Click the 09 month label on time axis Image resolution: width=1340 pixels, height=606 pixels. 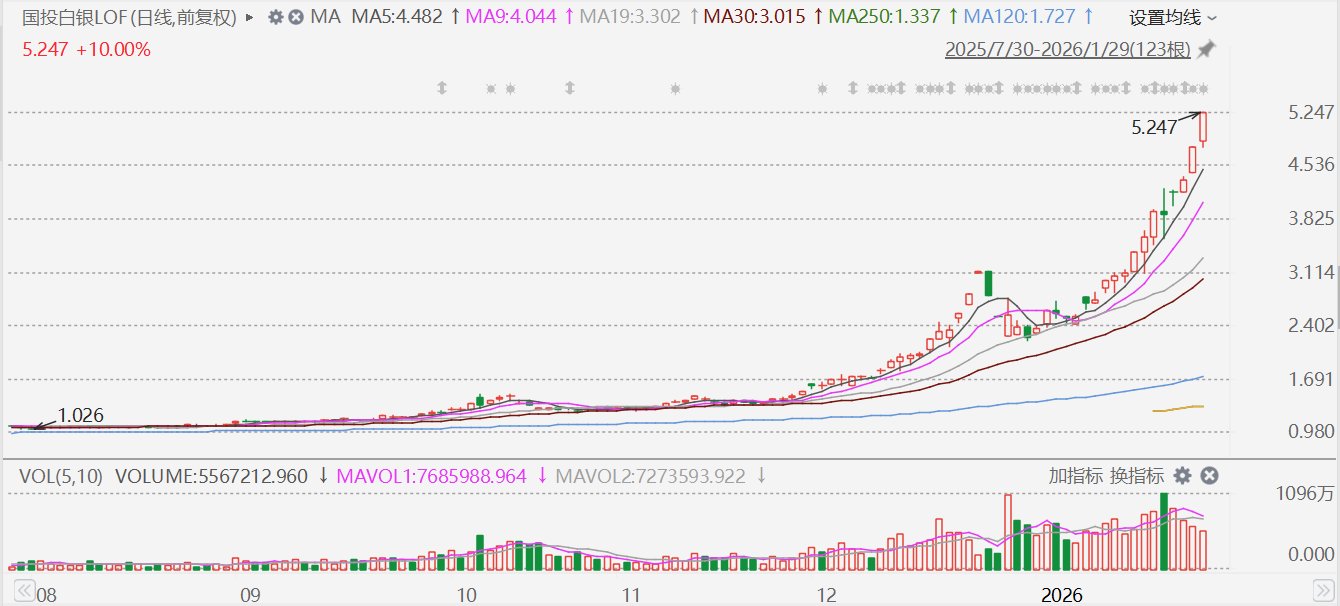[250, 594]
